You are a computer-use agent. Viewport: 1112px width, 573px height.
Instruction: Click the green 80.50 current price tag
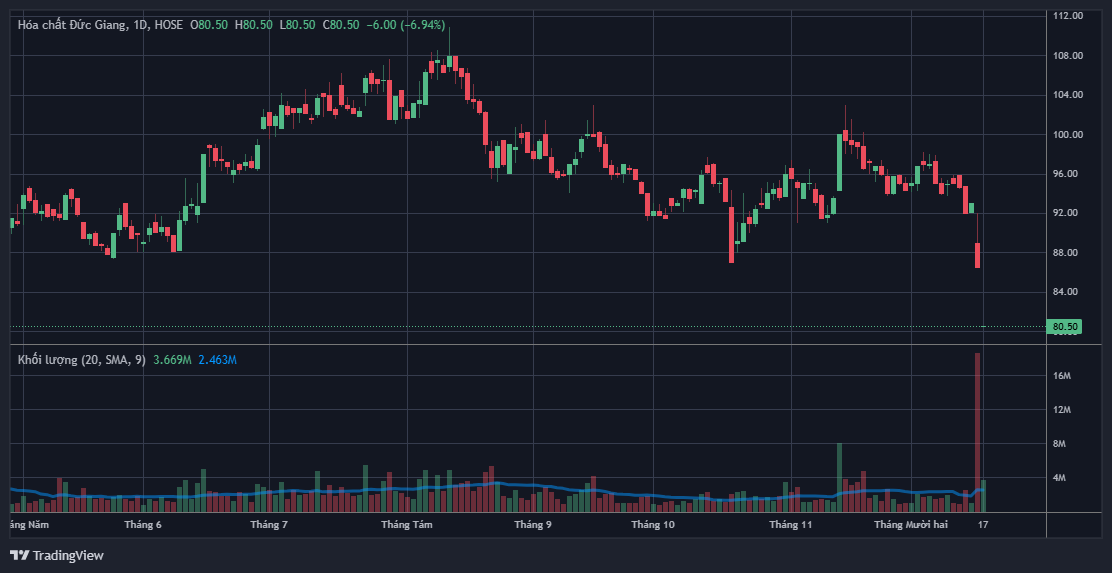1065,326
